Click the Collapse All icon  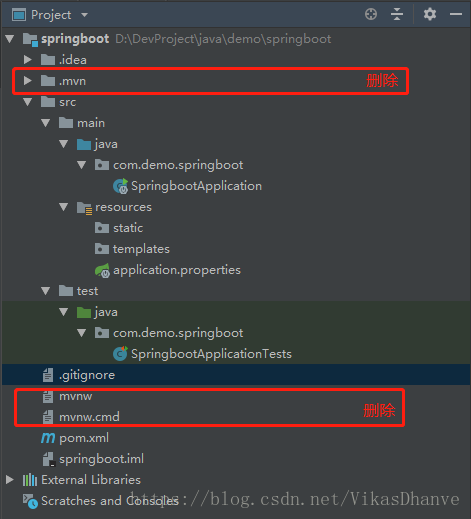coord(397,14)
